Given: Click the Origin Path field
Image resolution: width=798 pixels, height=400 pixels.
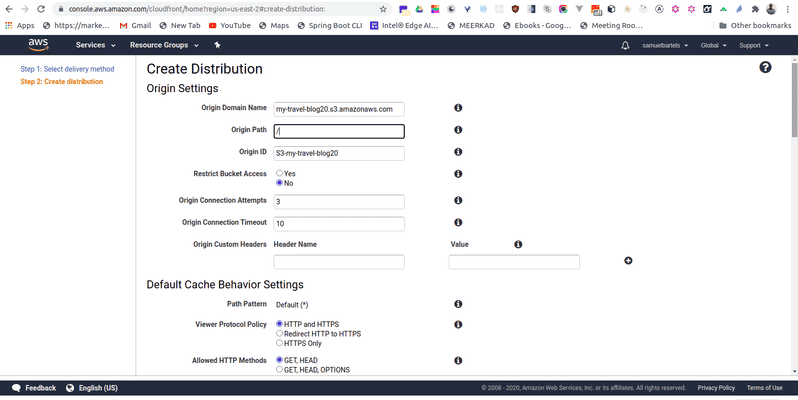Looking at the screenshot, I should pyautogui.click(x=339, y=131).
